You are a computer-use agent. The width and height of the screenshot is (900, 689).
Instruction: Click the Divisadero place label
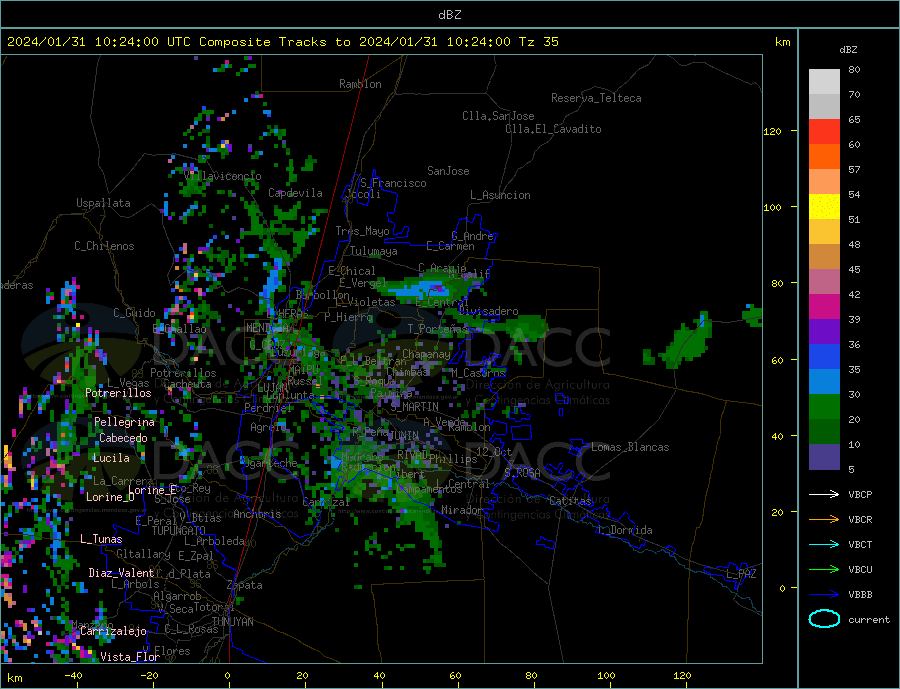[x=488, y=311]
